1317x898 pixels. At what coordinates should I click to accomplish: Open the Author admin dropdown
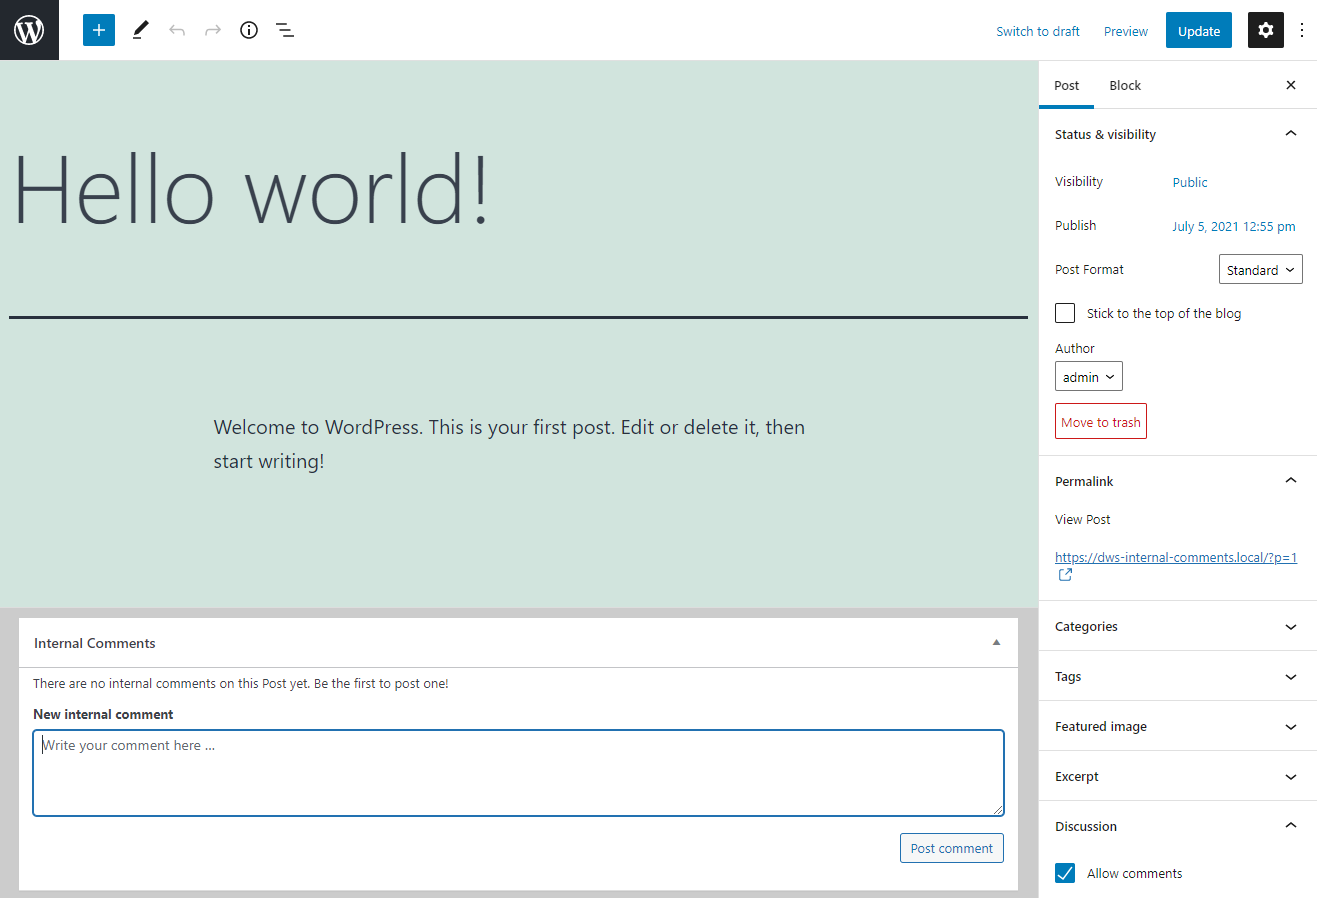1089,377
